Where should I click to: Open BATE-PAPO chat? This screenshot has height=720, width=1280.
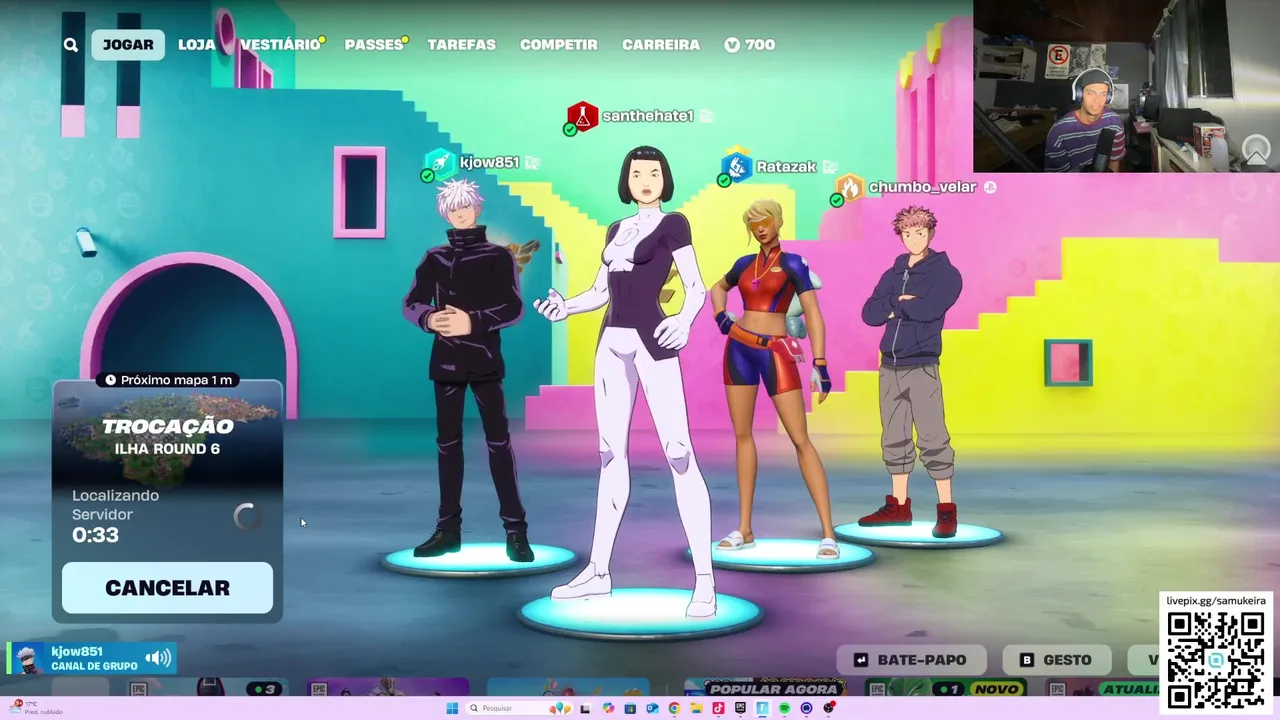click(911, 660)
